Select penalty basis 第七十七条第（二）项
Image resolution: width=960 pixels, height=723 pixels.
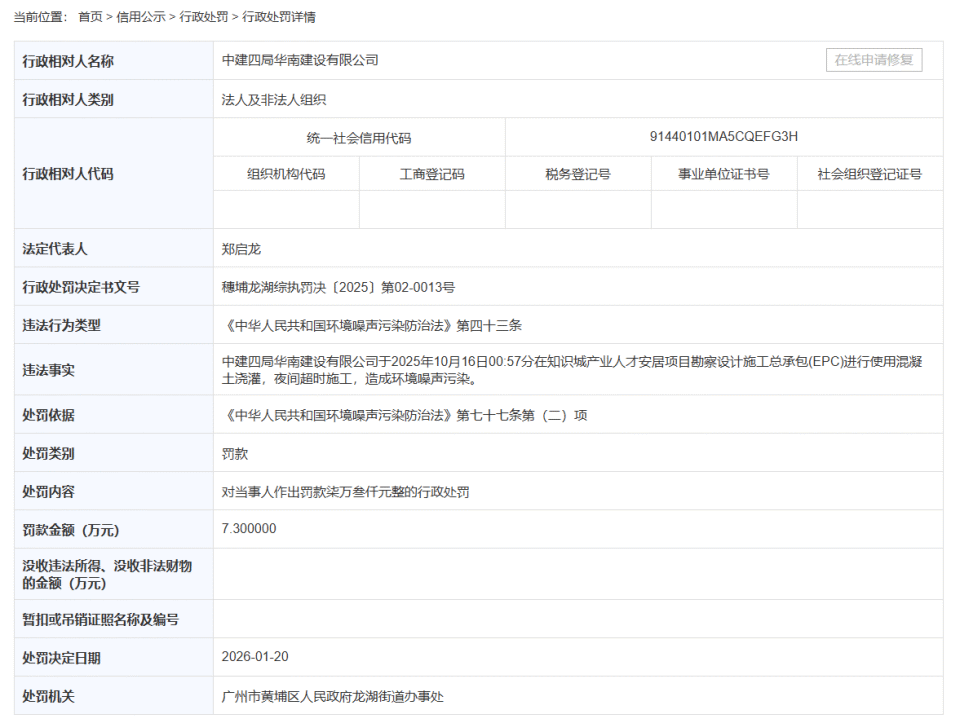(522, 415)
